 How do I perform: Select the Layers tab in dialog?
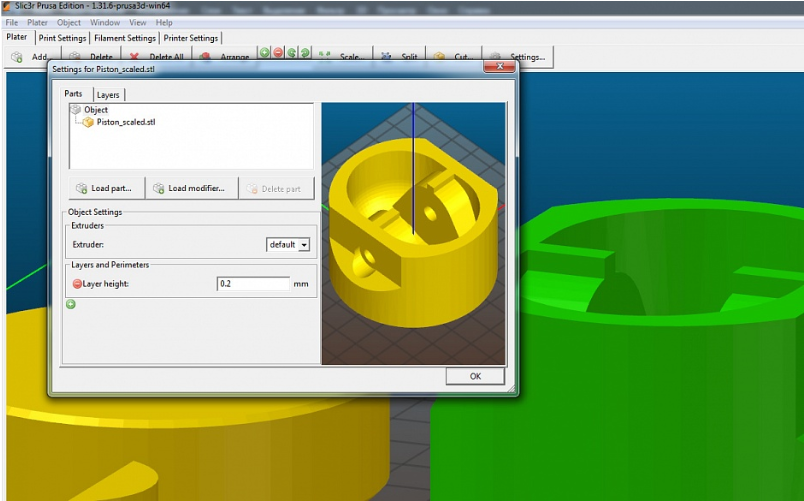108,95
